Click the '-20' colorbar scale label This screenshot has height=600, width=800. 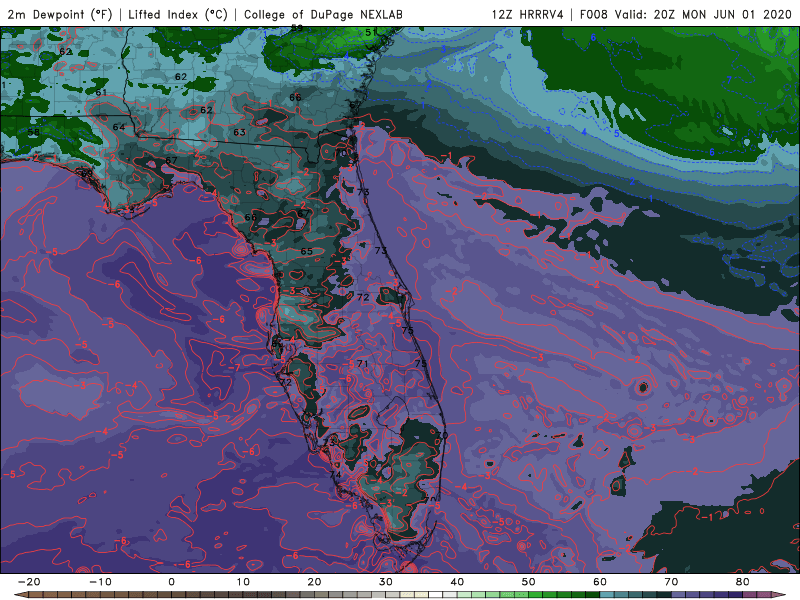click(29, 582)
